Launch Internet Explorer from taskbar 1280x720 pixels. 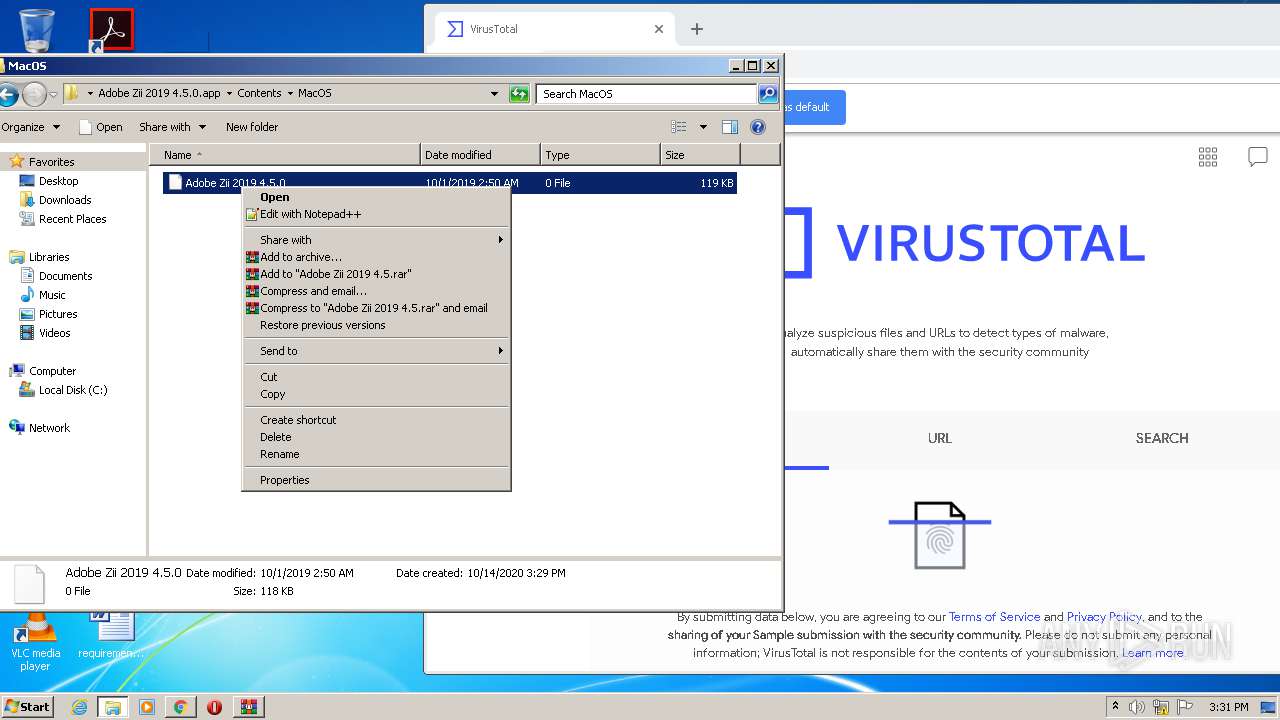[79, 707]
